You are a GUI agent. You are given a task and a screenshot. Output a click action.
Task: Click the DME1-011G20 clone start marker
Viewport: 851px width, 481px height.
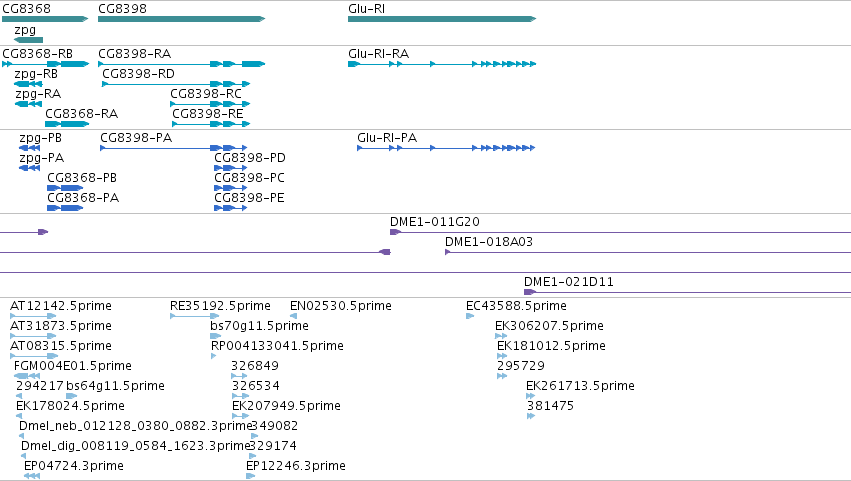coord(395,232)
